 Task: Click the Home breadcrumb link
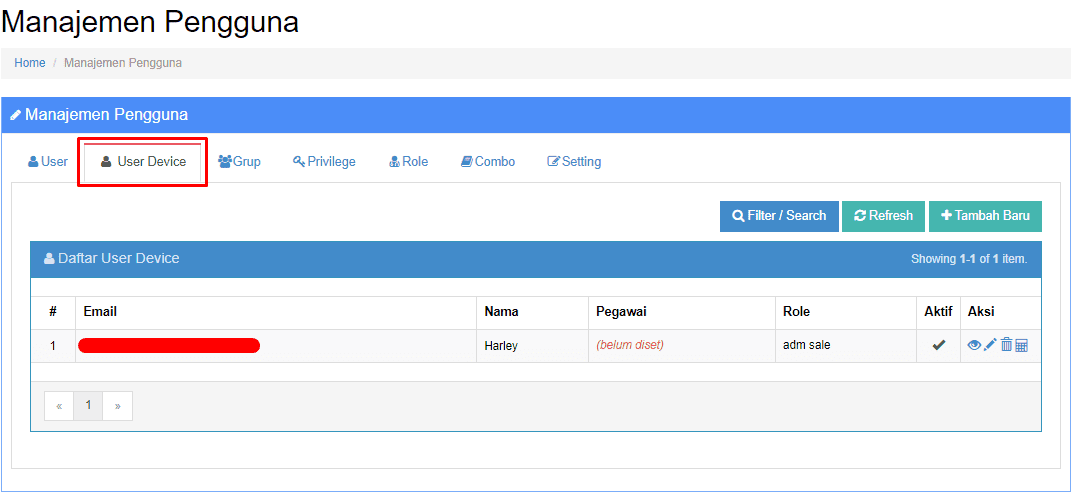point(29,63)
